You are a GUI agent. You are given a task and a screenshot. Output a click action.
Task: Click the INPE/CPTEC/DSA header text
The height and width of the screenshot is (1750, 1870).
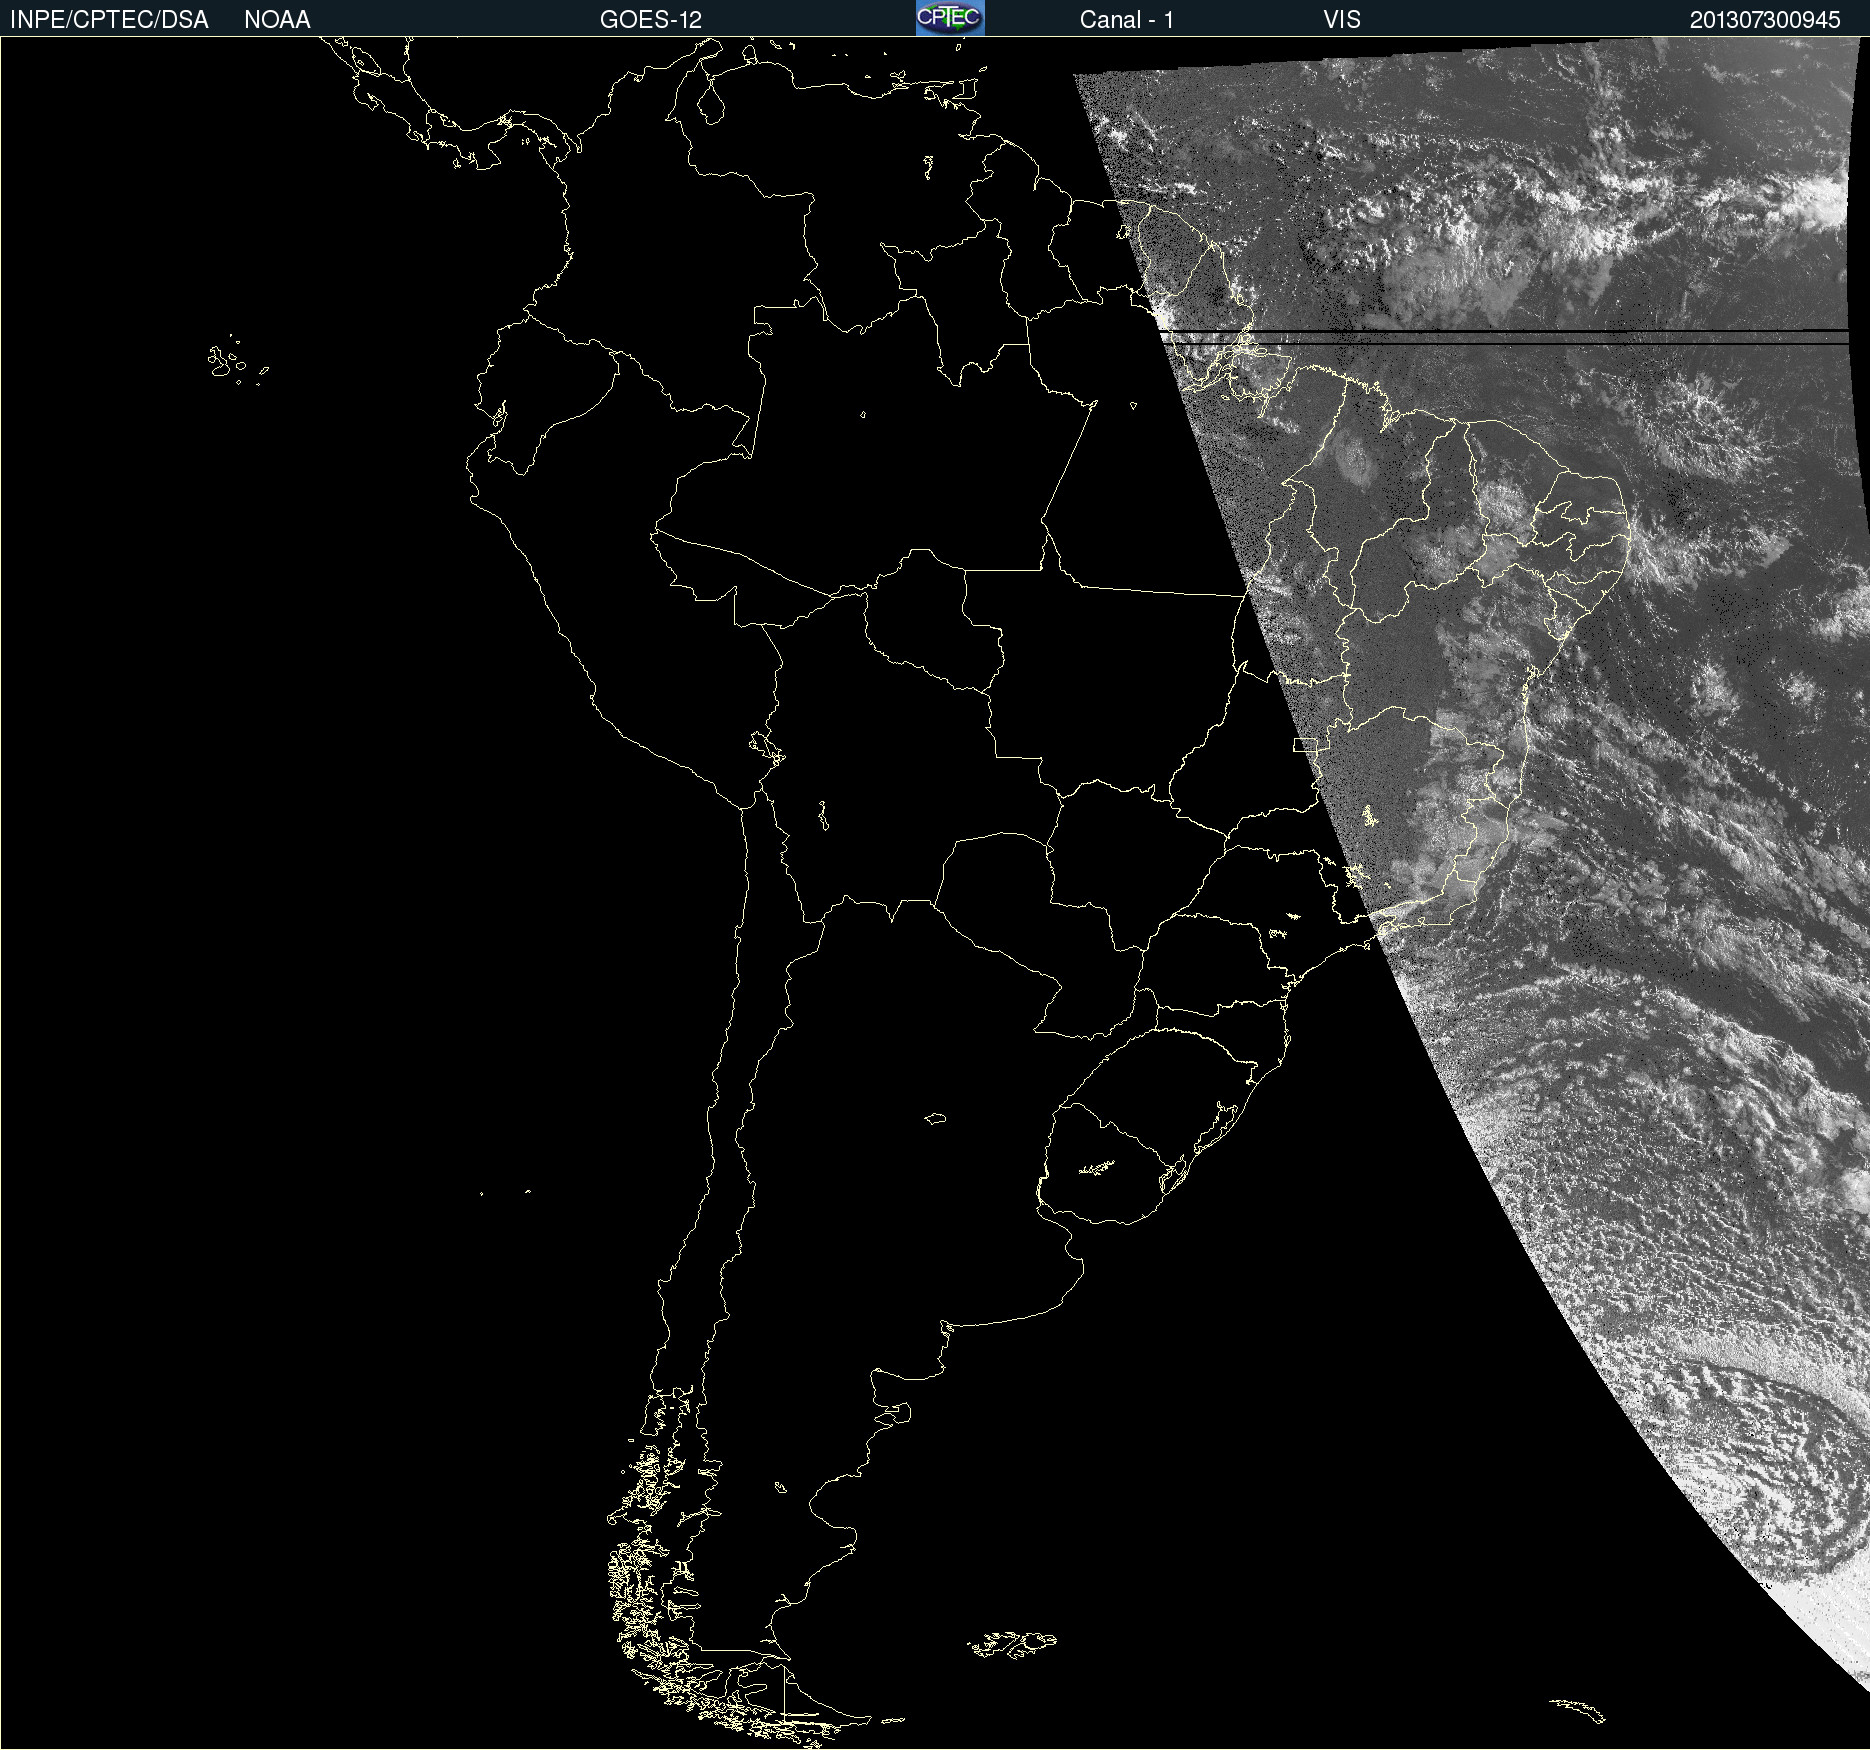tap(109, 20)
